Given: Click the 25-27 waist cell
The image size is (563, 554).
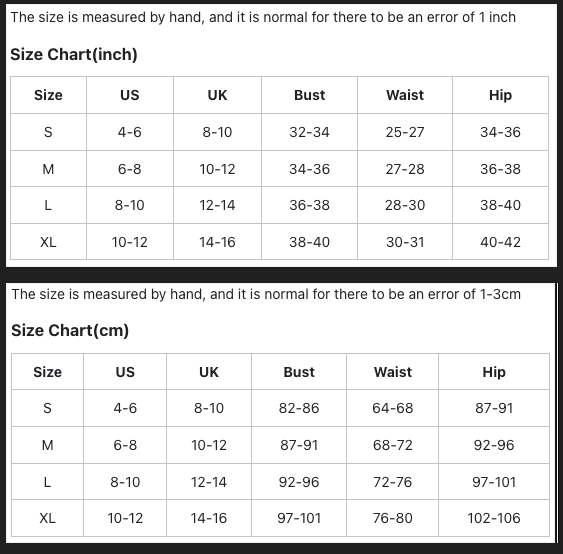Looking at the screenshot, I should tap(405, 132).
